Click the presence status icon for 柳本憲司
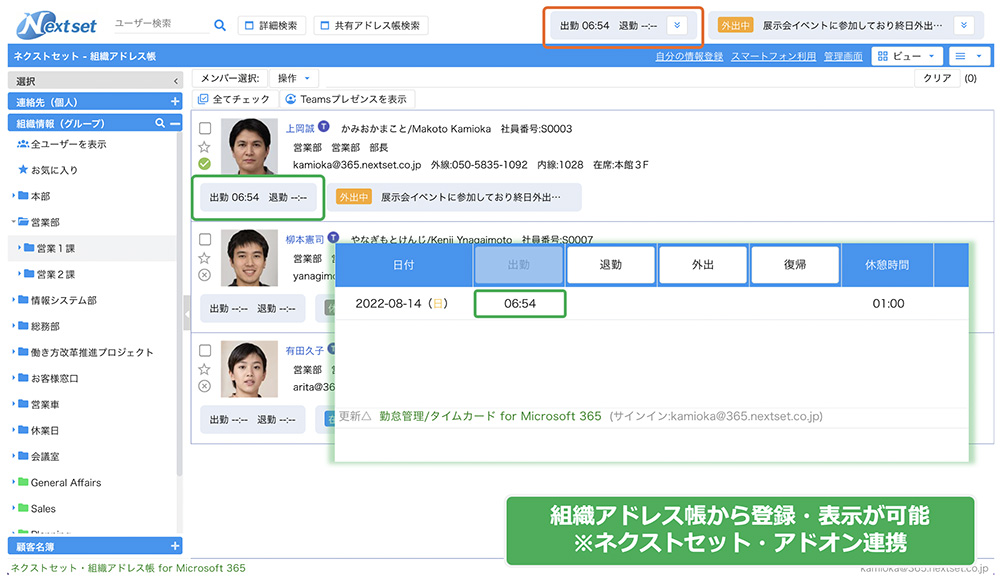1000x577 pixels. click(x=205, y=275)
